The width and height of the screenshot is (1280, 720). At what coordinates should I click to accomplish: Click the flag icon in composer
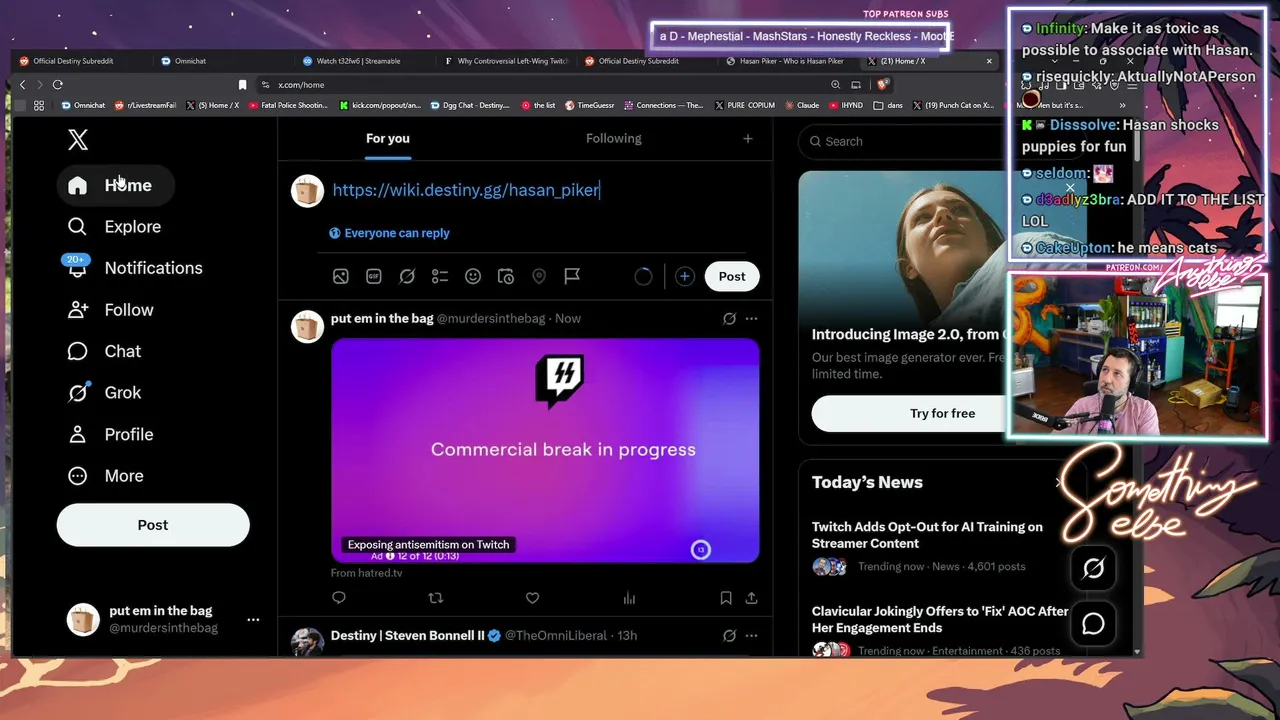(572, 276)
